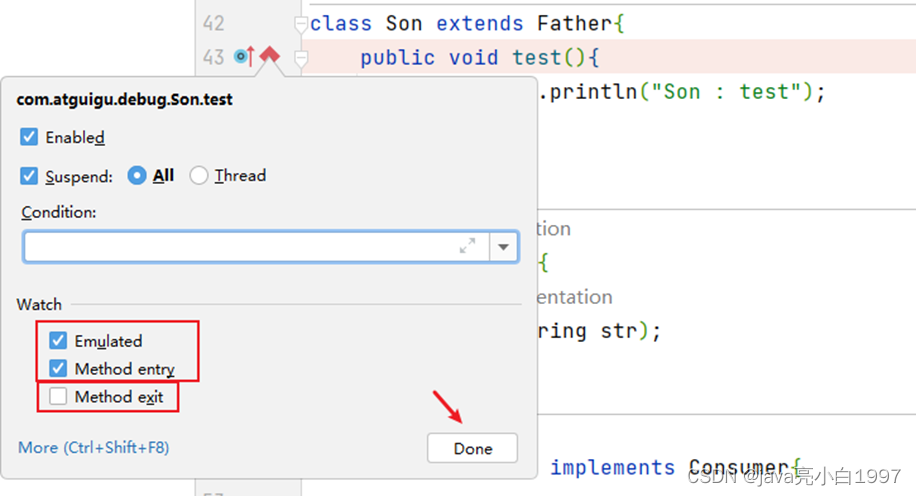This screenshot has width=916, height=496.
Task: Collapse the test method fold marker
Action: [301, 58]
